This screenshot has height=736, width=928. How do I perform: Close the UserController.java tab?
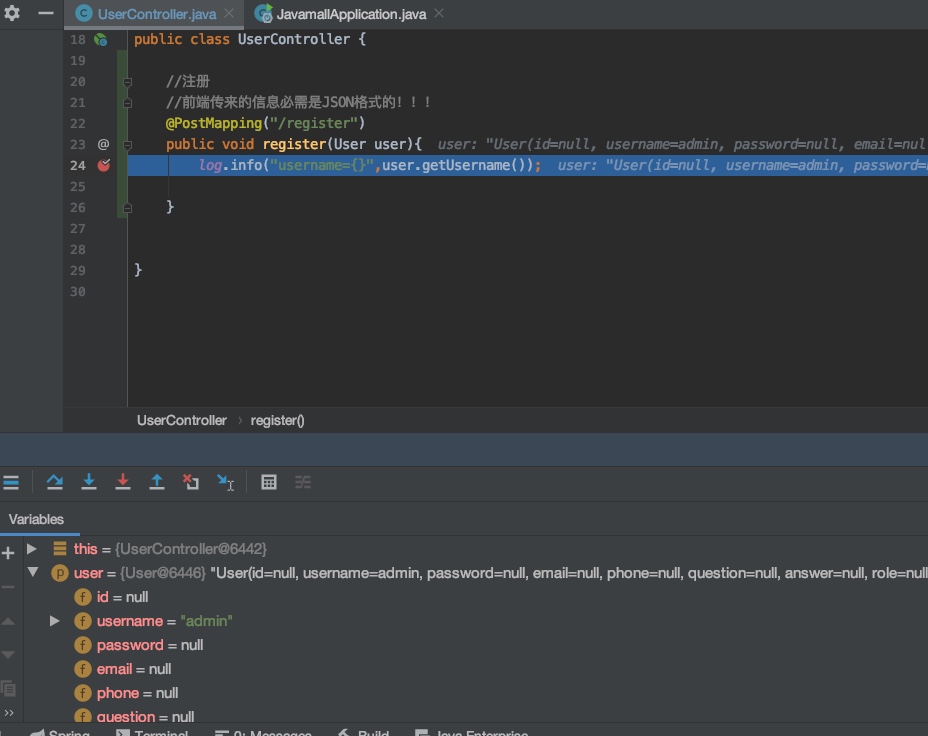pyautogui.click(x=229, y=15)
